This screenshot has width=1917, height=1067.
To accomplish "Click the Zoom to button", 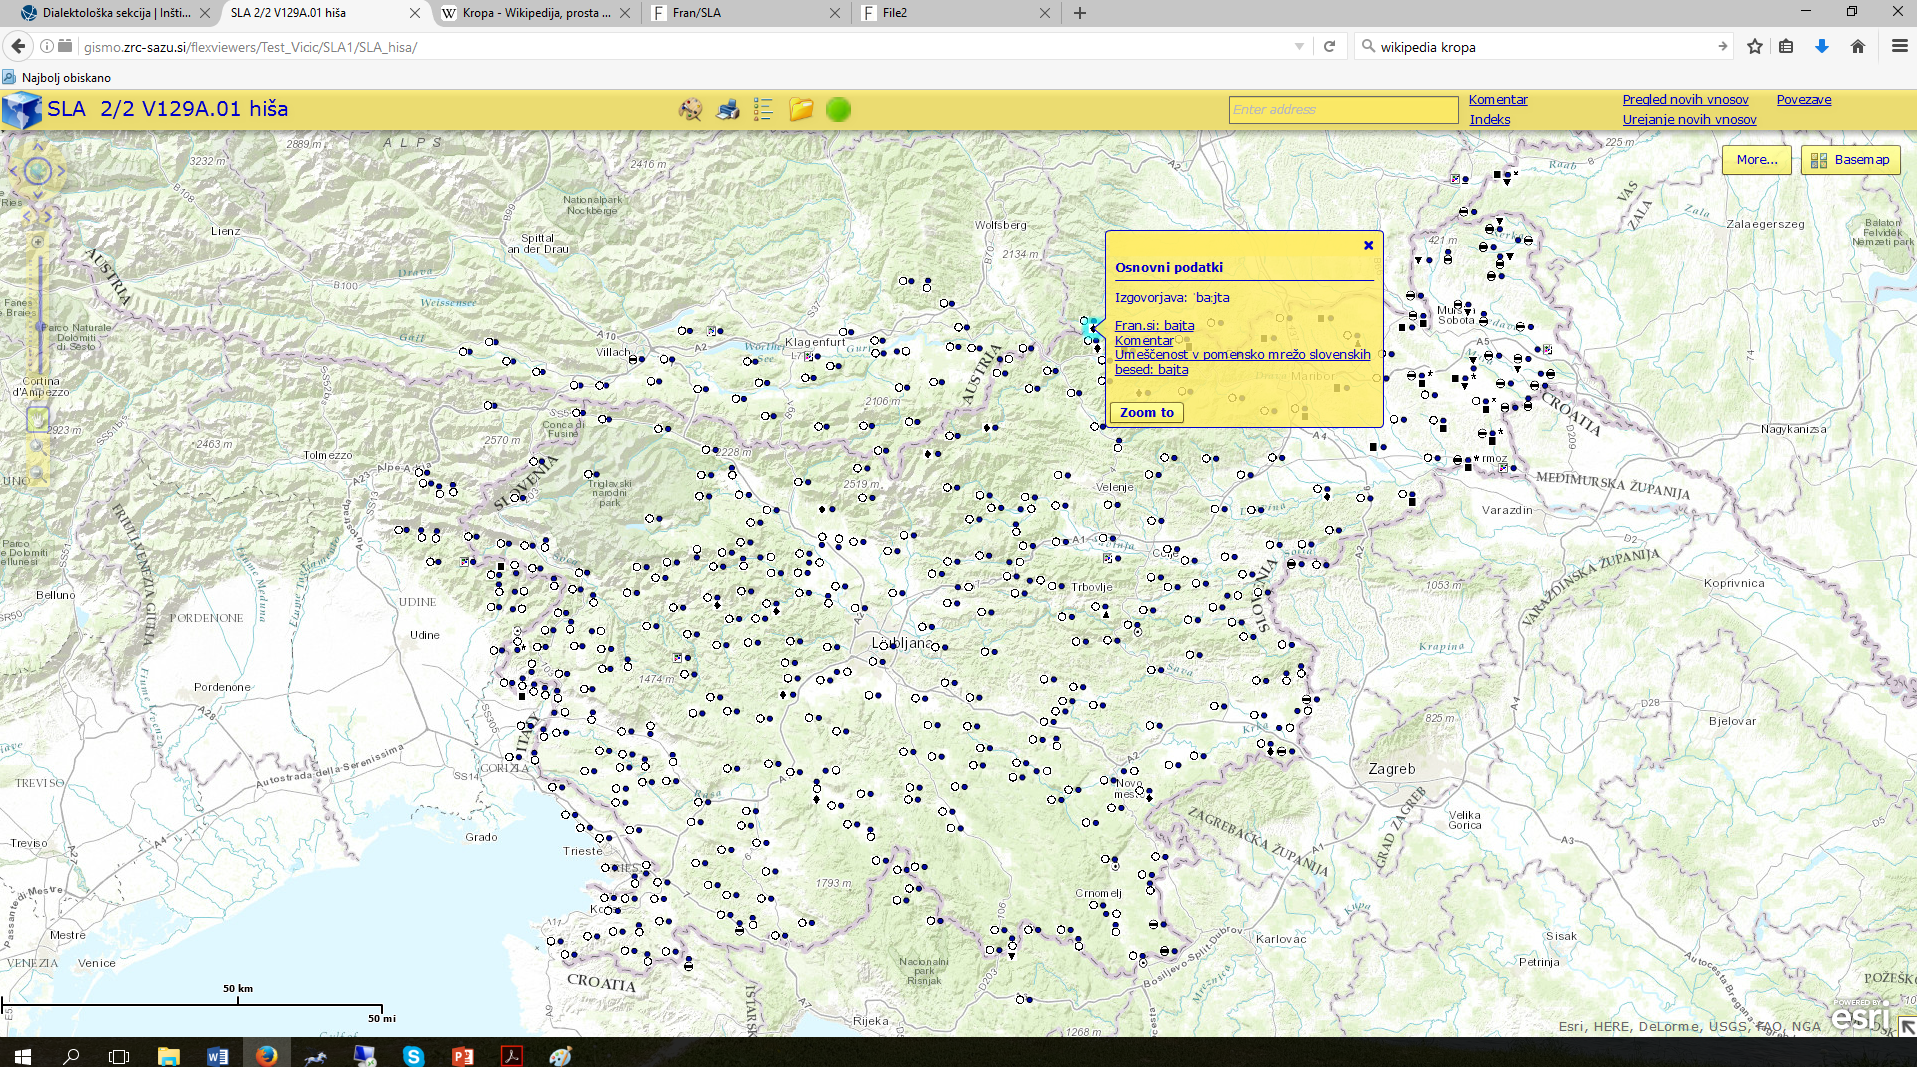I will (x=1147, y=412).
